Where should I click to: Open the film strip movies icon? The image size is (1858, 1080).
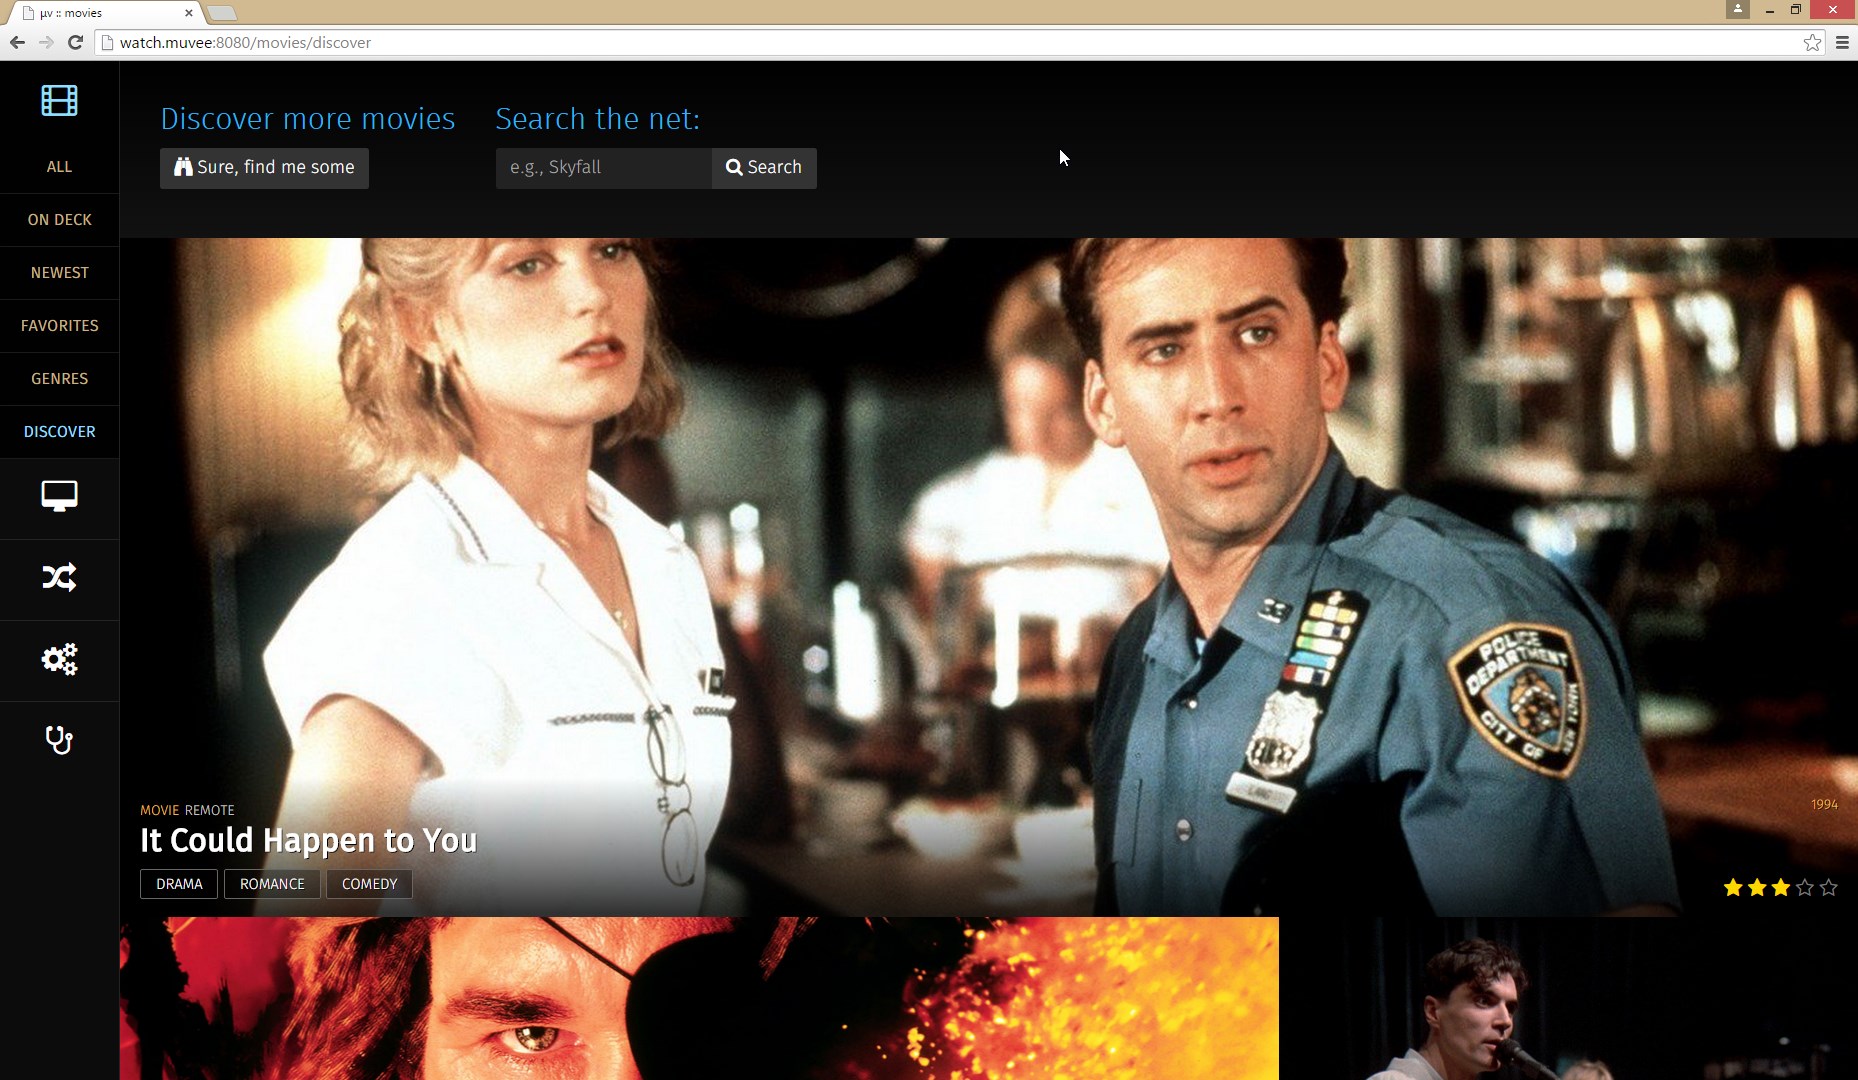point(59,100)
